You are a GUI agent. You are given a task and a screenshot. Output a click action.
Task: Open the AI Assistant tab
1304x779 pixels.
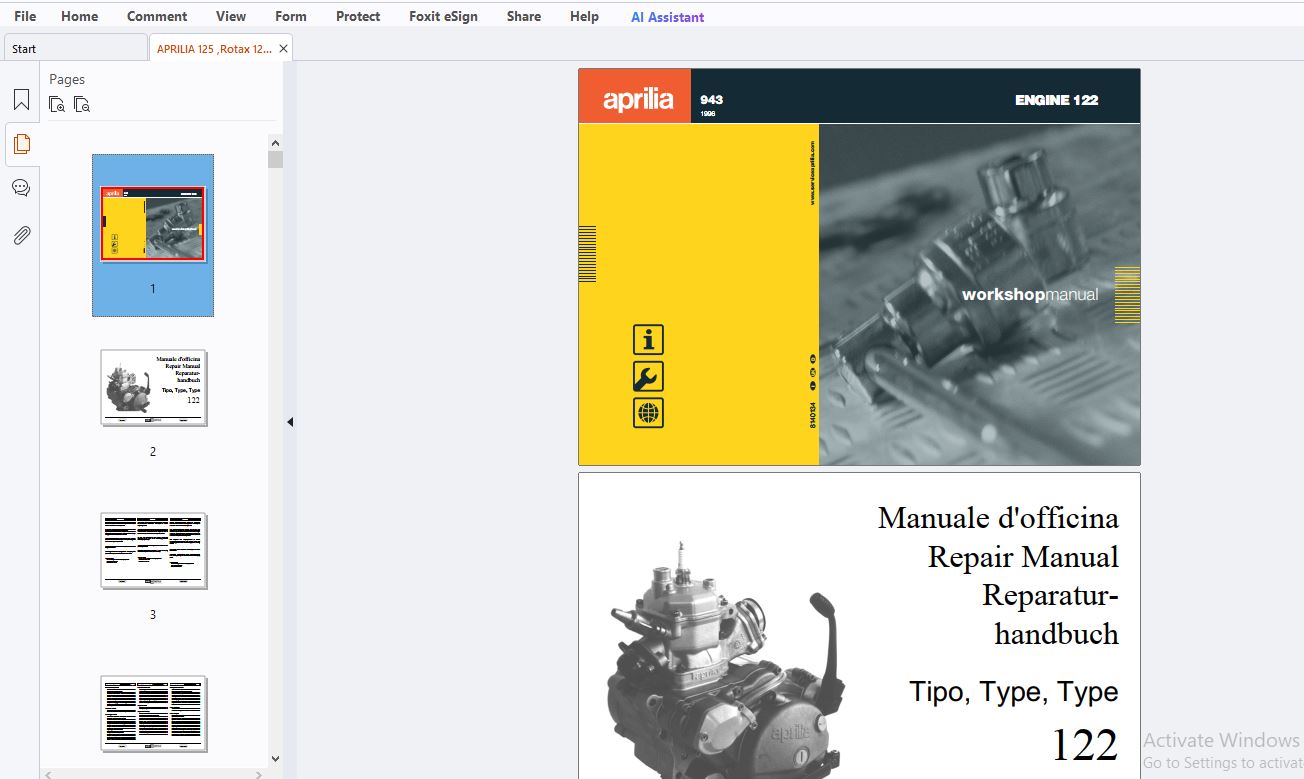(x=667, y=17)
